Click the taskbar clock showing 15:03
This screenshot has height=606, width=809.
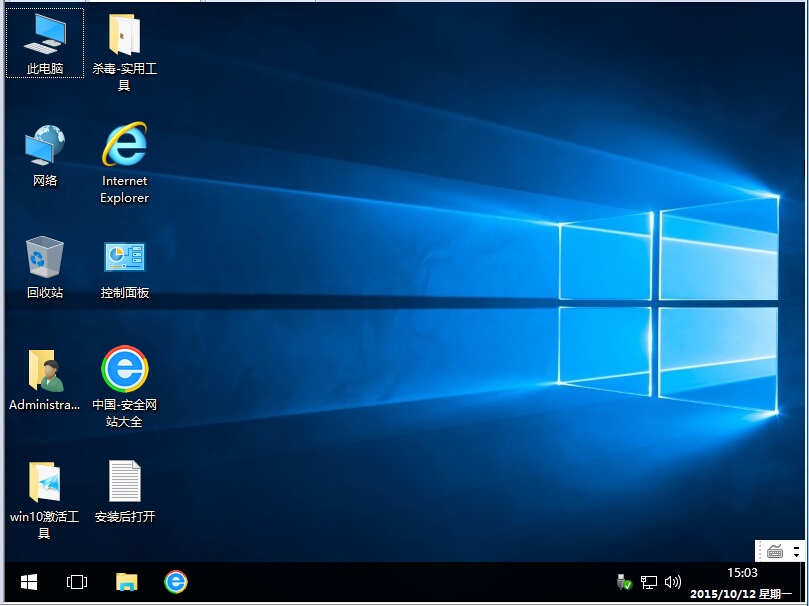pos(742,573)
